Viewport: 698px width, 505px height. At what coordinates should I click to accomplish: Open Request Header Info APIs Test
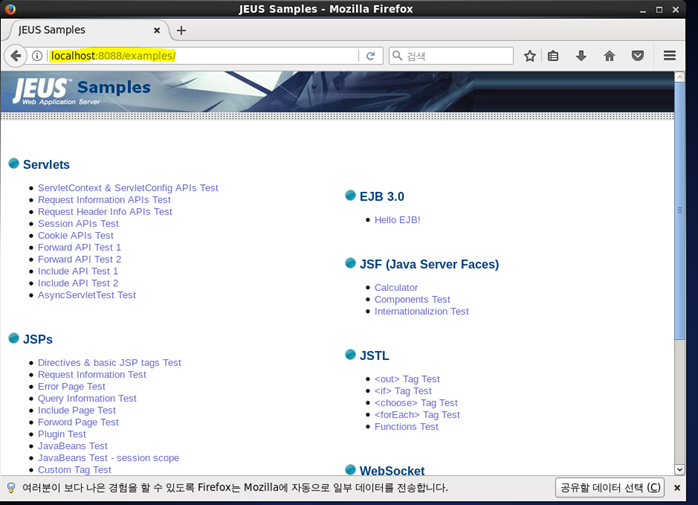click(105, 212)
